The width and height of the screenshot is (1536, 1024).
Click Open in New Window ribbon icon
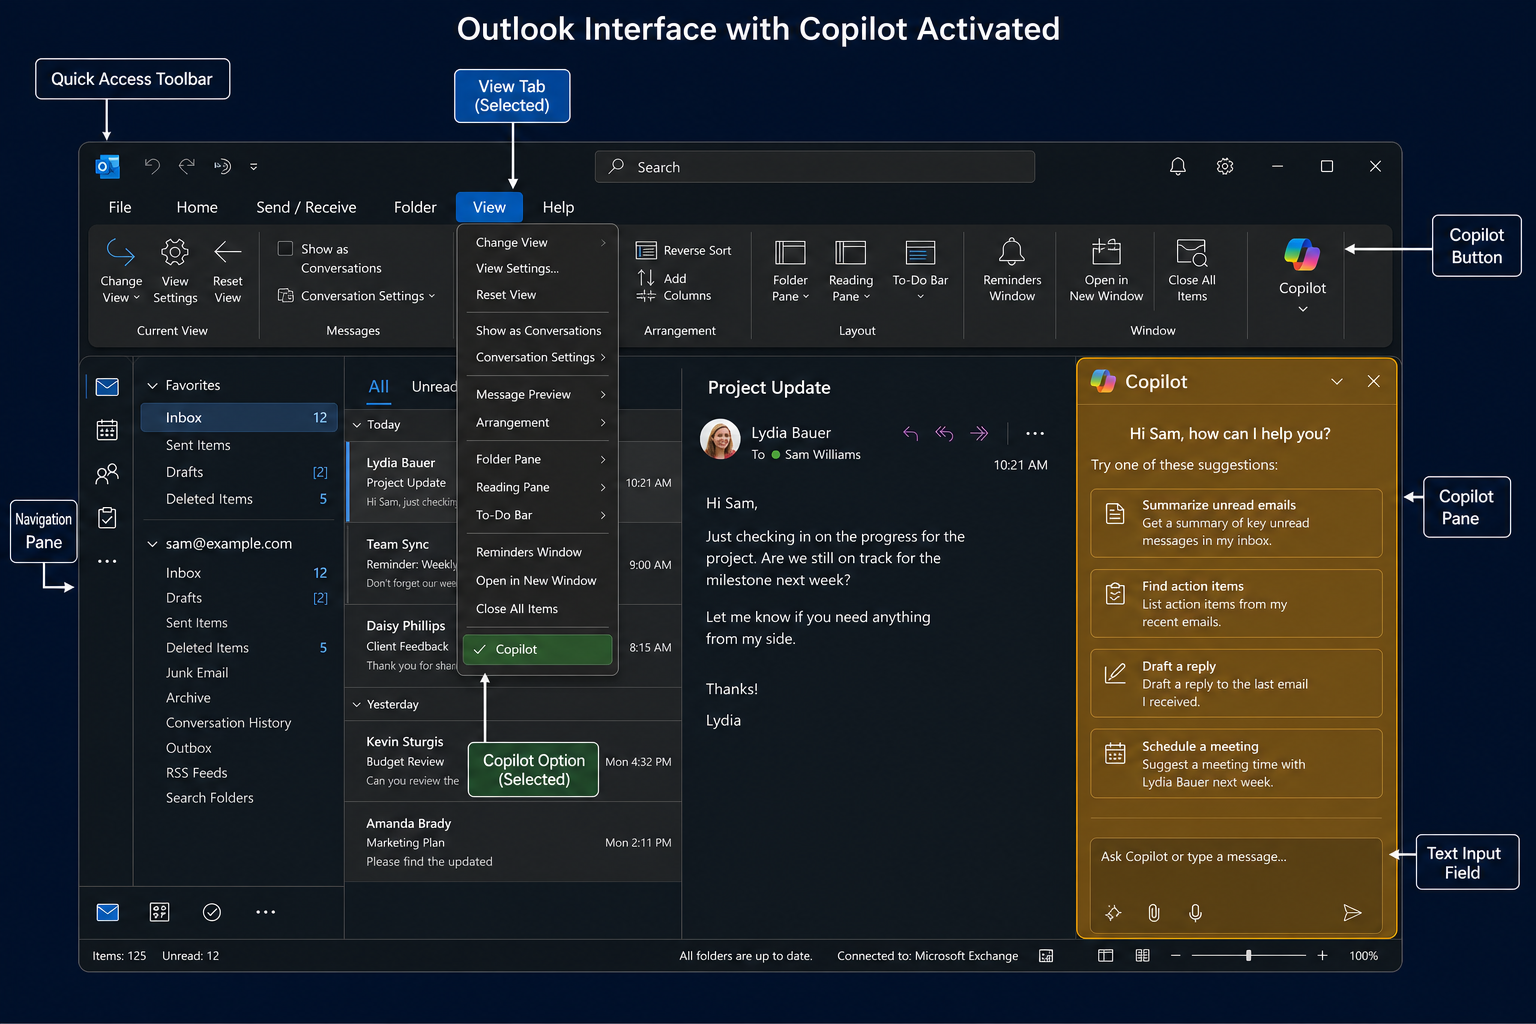[1106, 251]
